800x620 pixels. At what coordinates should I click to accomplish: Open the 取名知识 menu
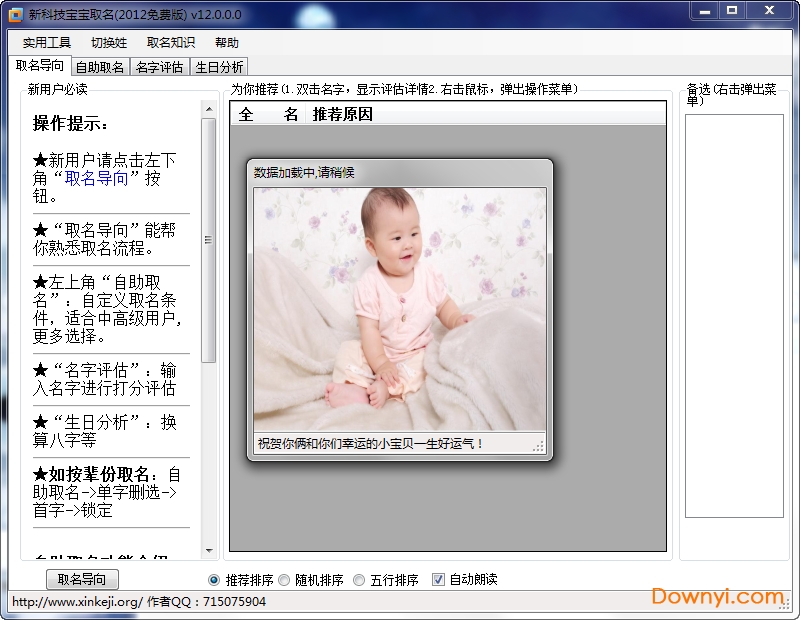pyautogui.click(x=171, y=43)
